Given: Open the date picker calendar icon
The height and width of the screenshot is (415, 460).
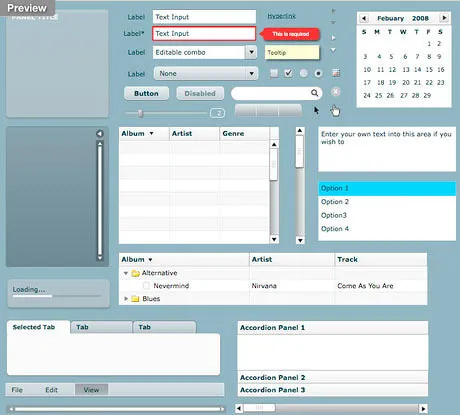Looking at the screenshot, I should (x=336, y=73).
